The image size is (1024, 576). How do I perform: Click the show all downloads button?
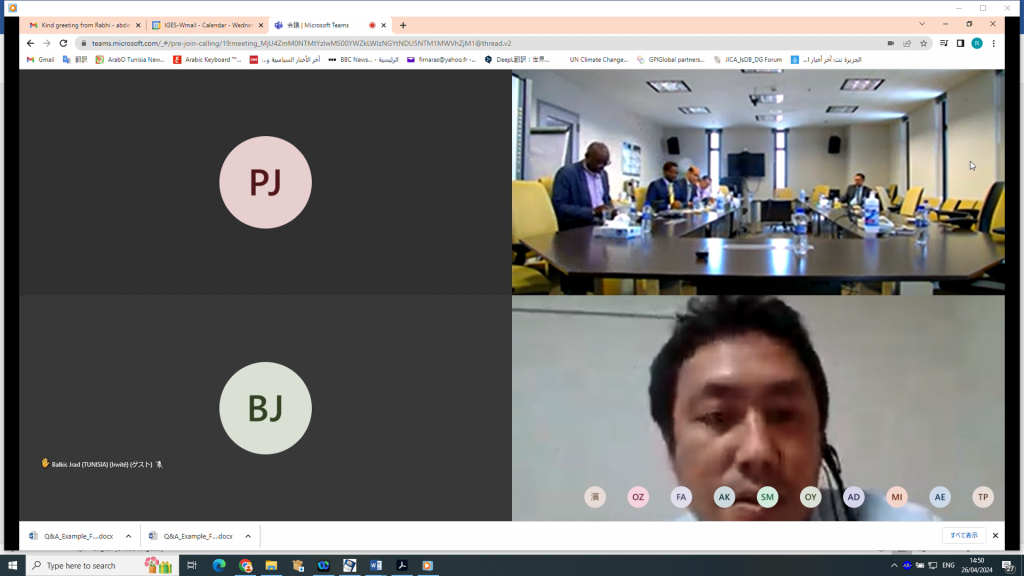(963, 536)
